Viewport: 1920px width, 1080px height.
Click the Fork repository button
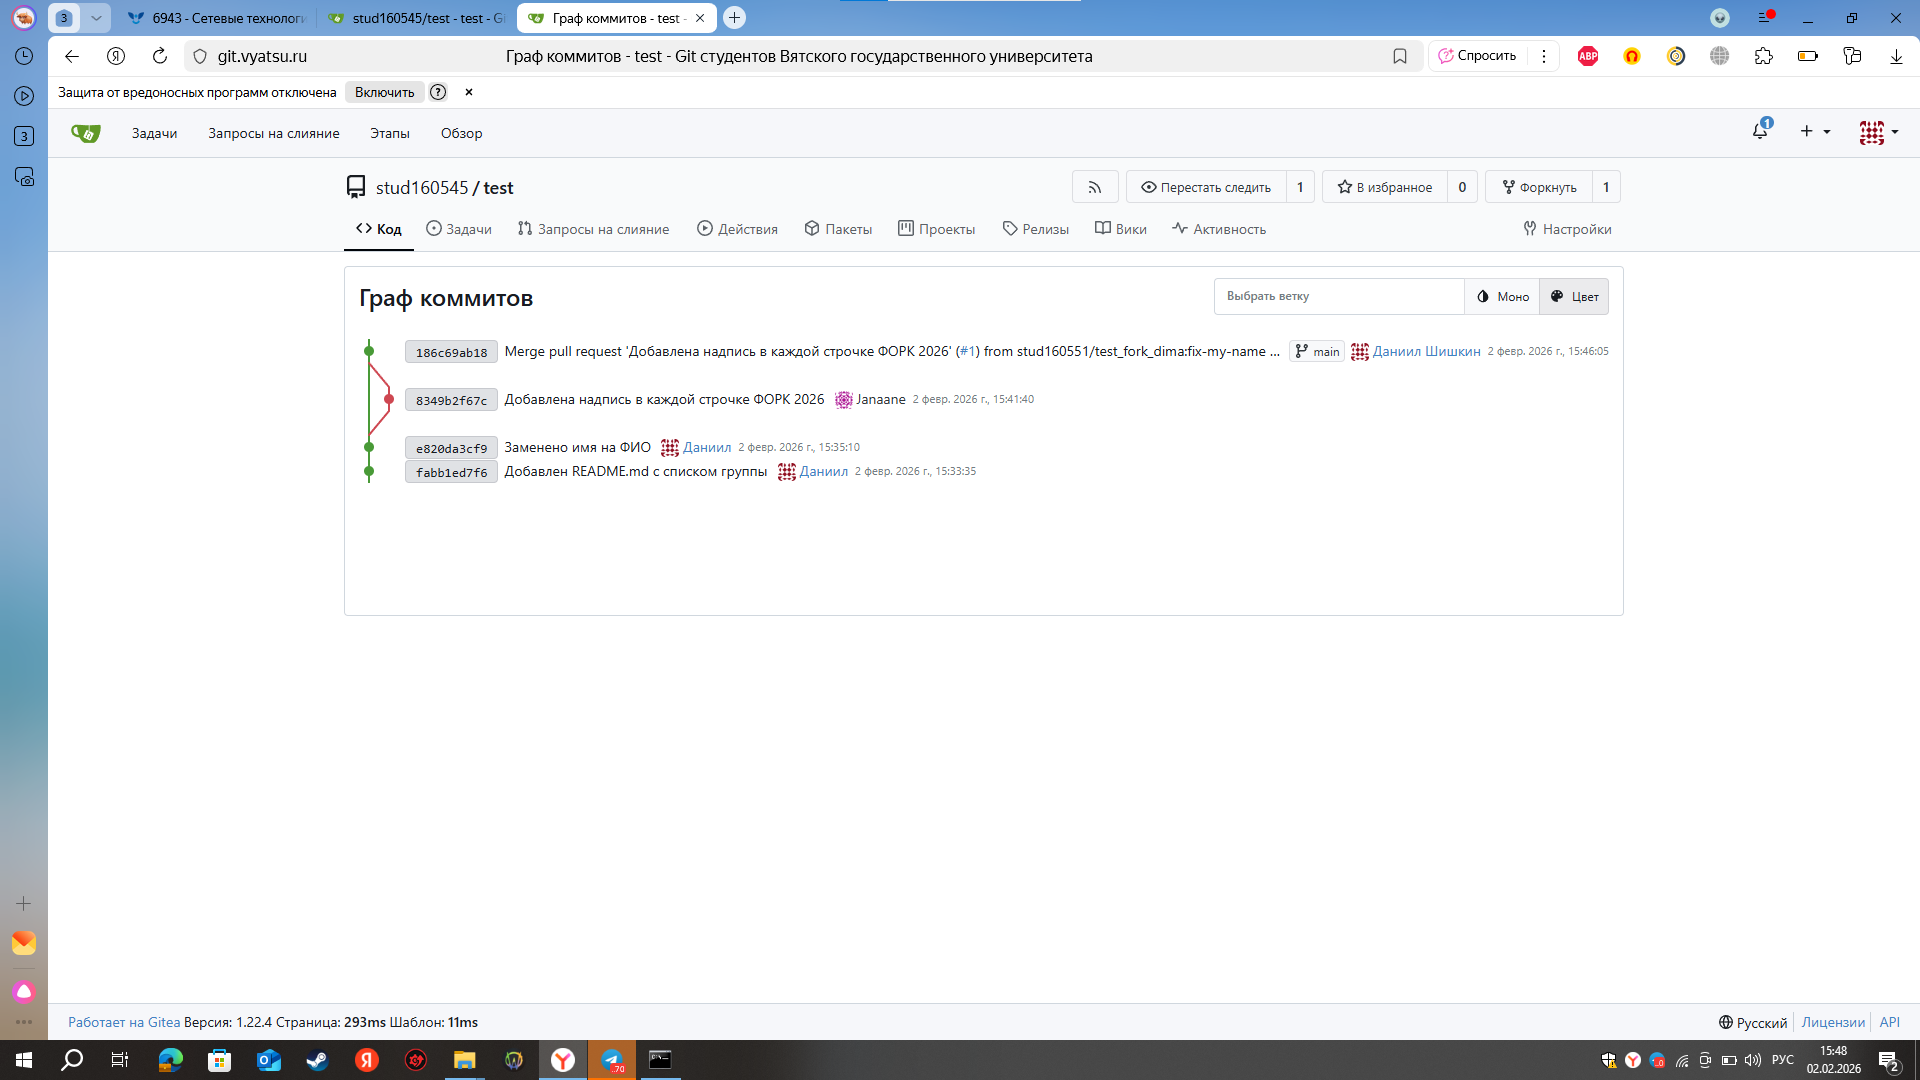(1539, 187)
